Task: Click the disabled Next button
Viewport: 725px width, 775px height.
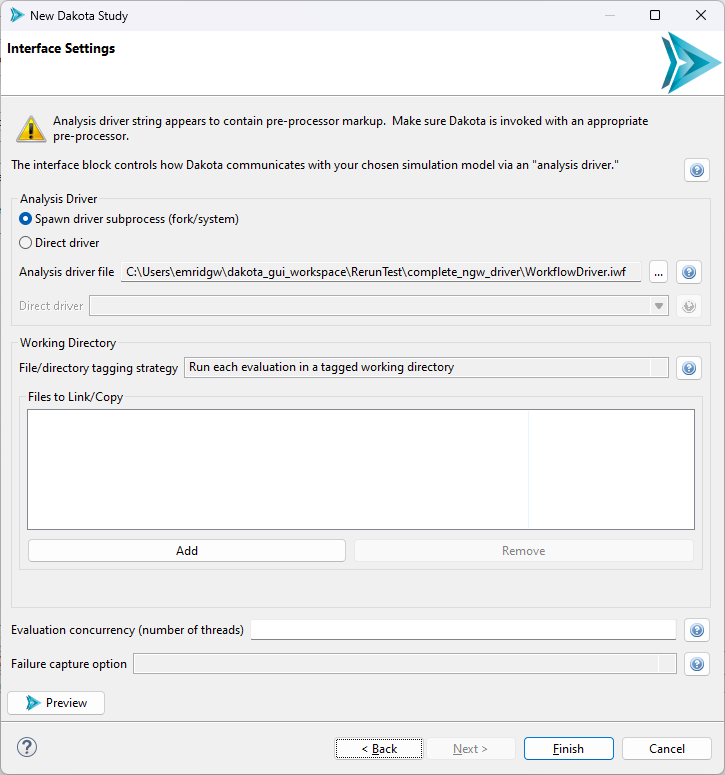Action: click(x=470, y=748)
